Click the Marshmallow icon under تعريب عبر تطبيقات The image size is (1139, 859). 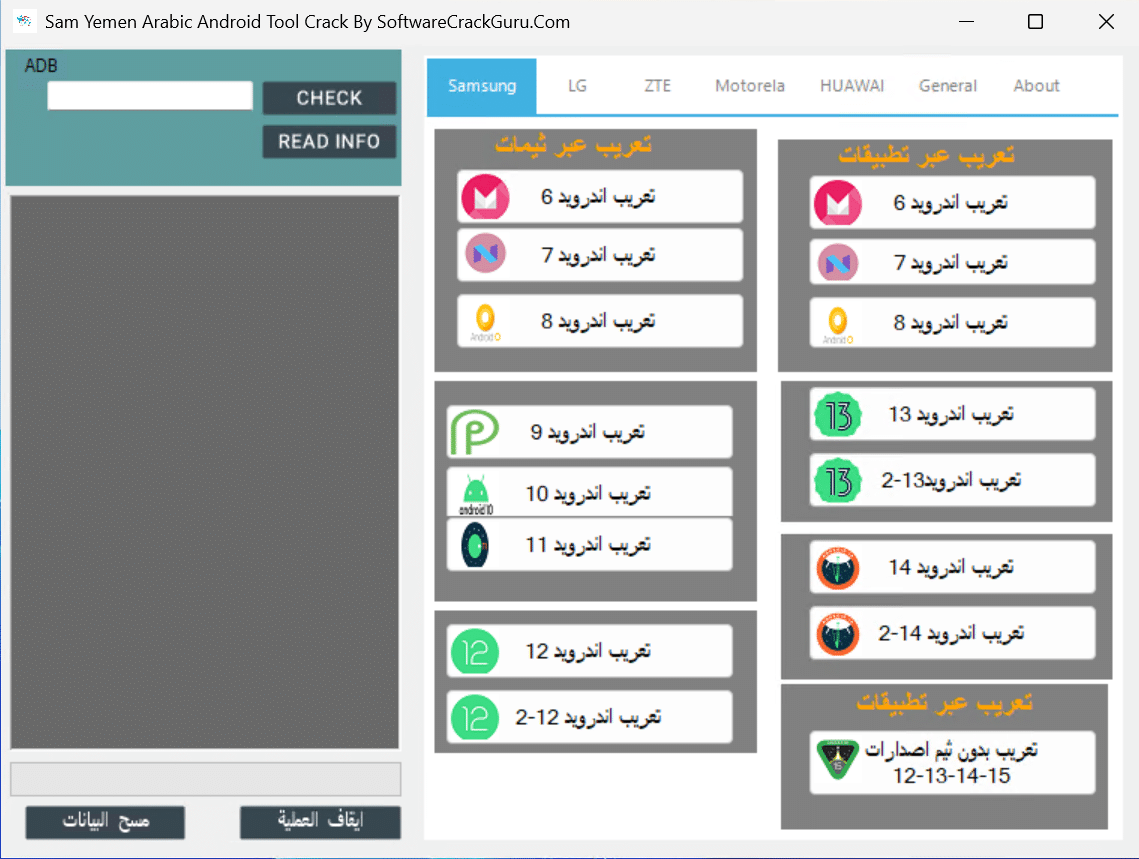click(838, 203)
